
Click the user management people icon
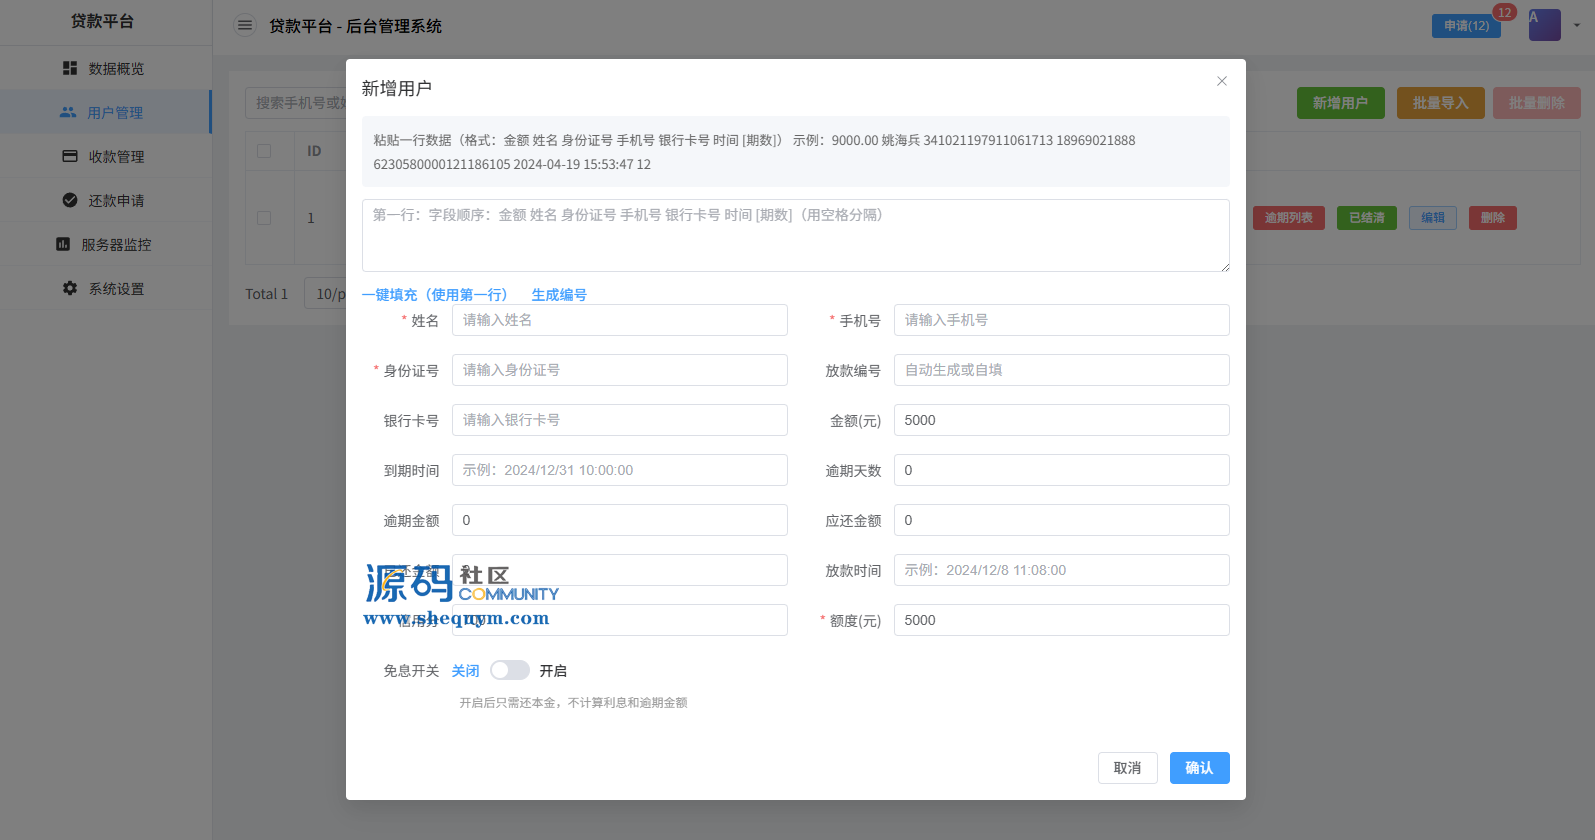(x=68, y=112)
